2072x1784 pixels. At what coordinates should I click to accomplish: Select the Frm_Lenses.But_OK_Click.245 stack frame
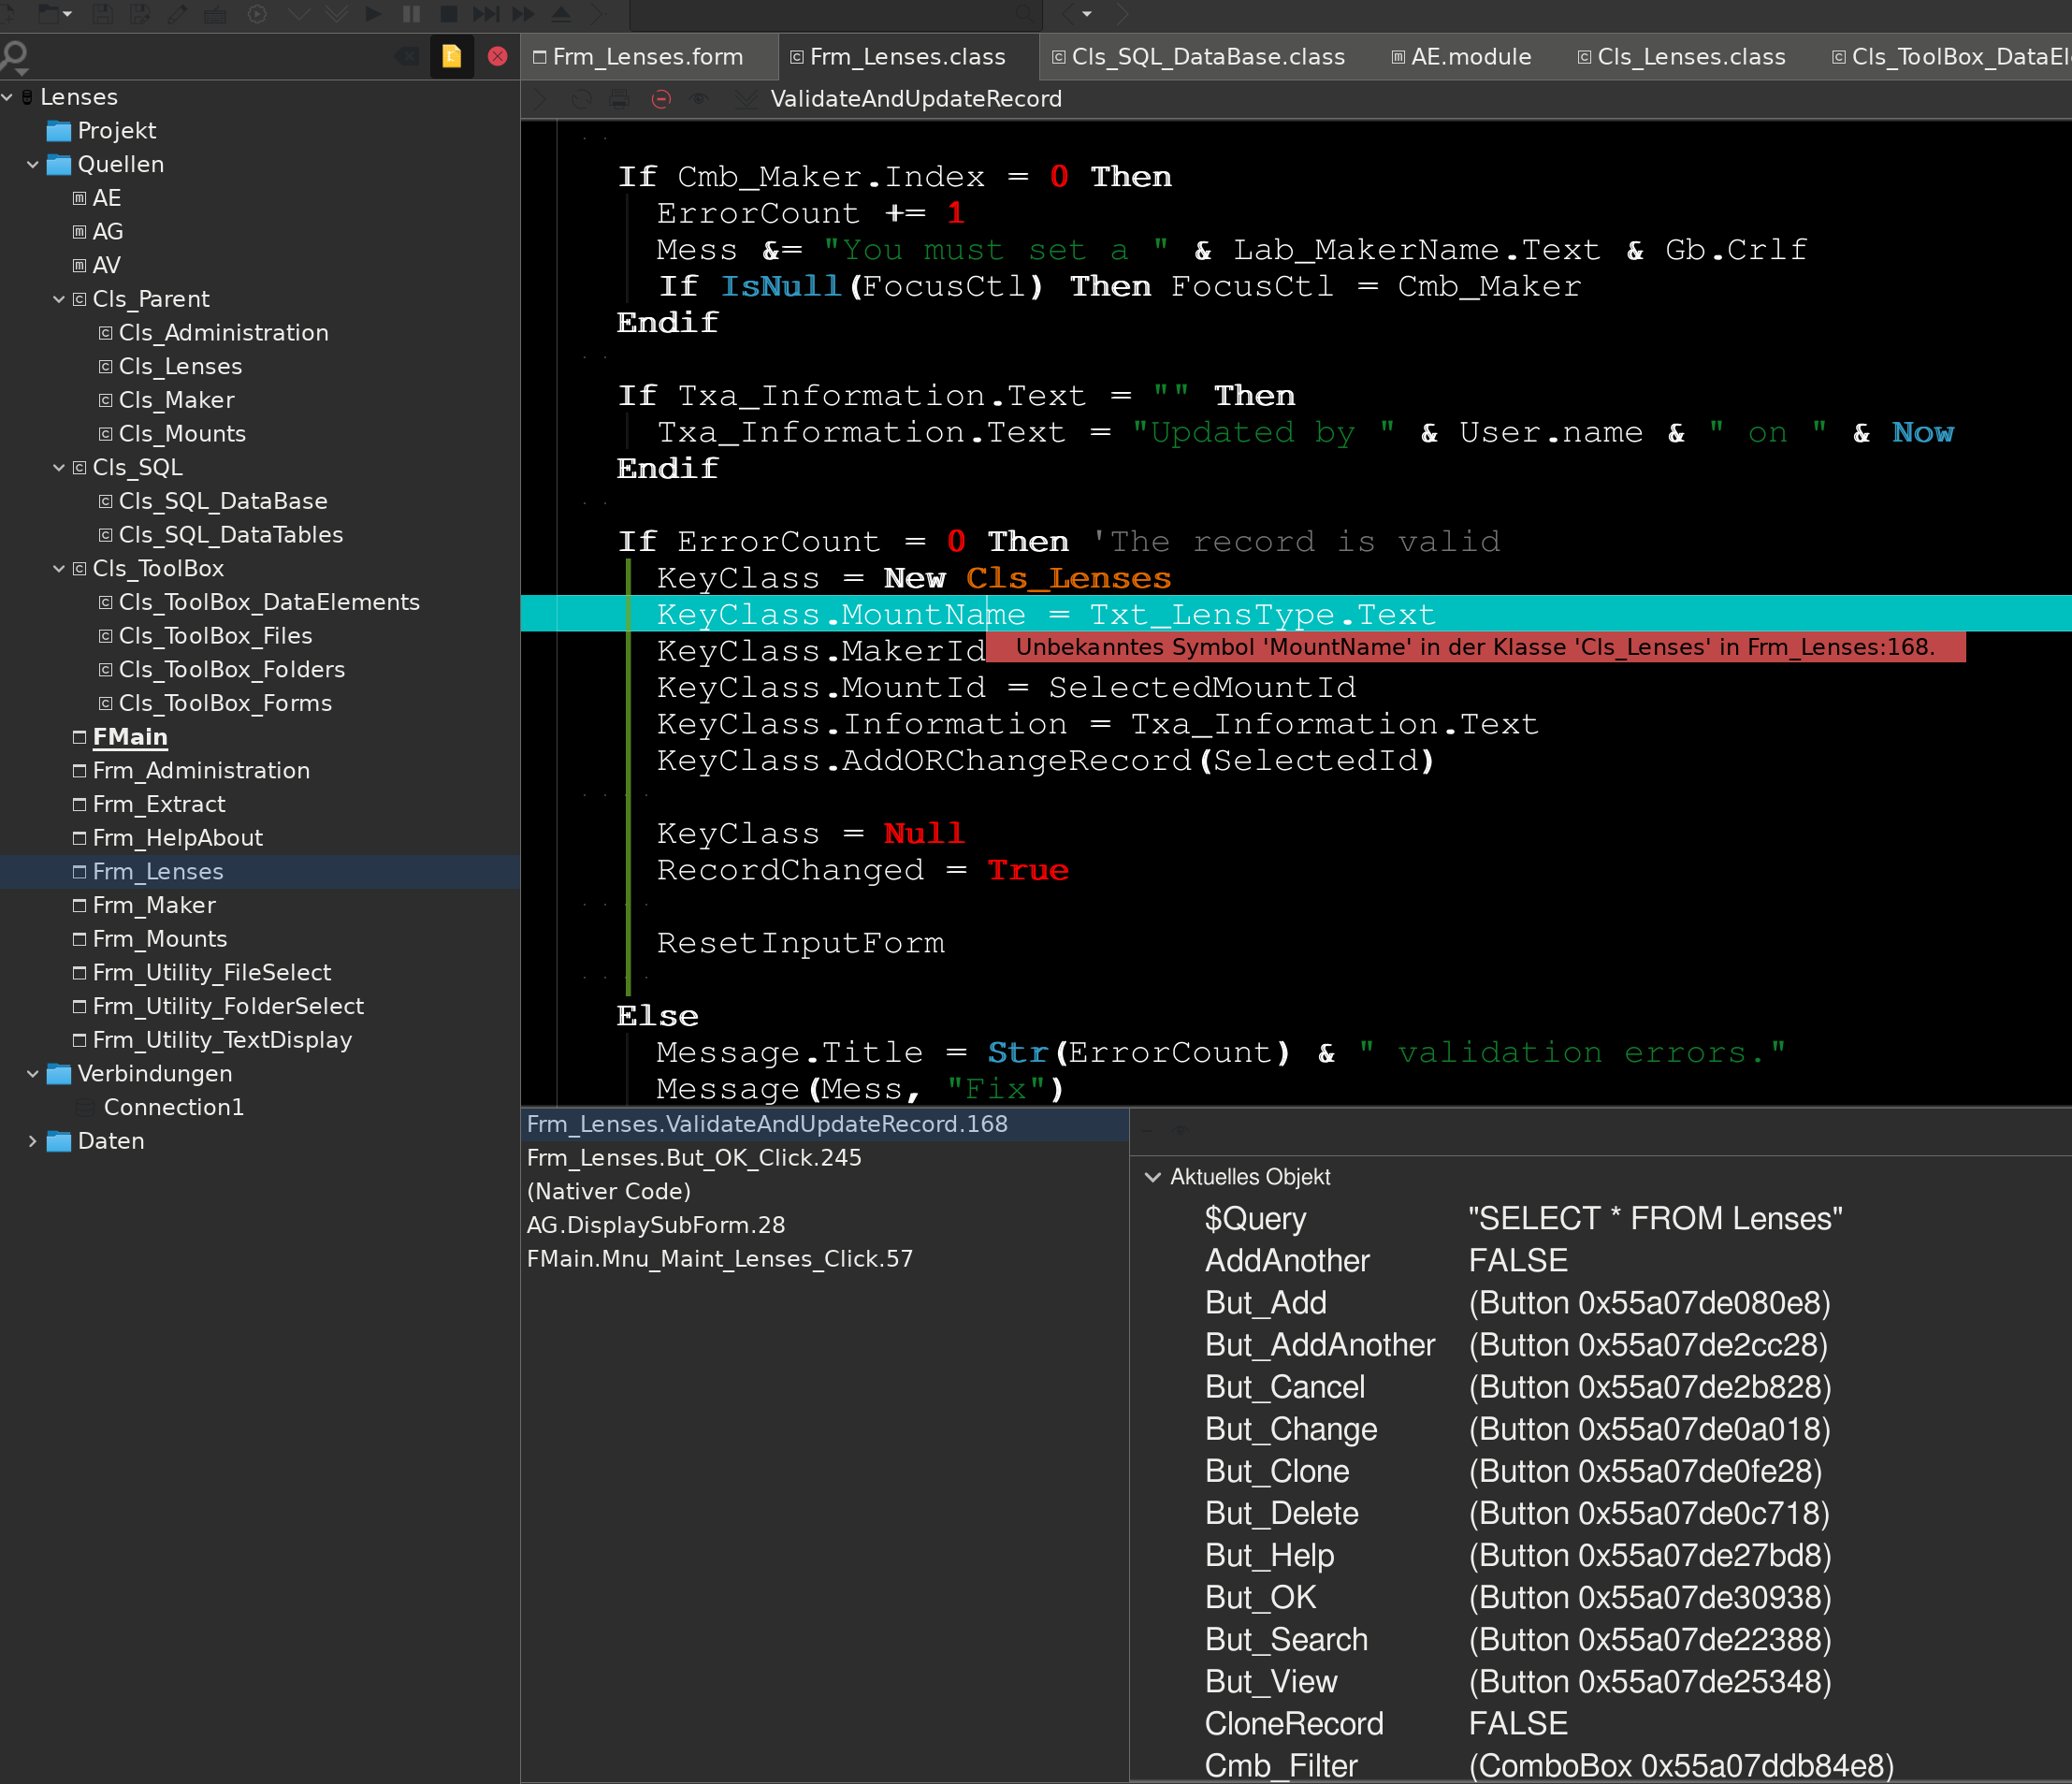[x=694, y=1158]
